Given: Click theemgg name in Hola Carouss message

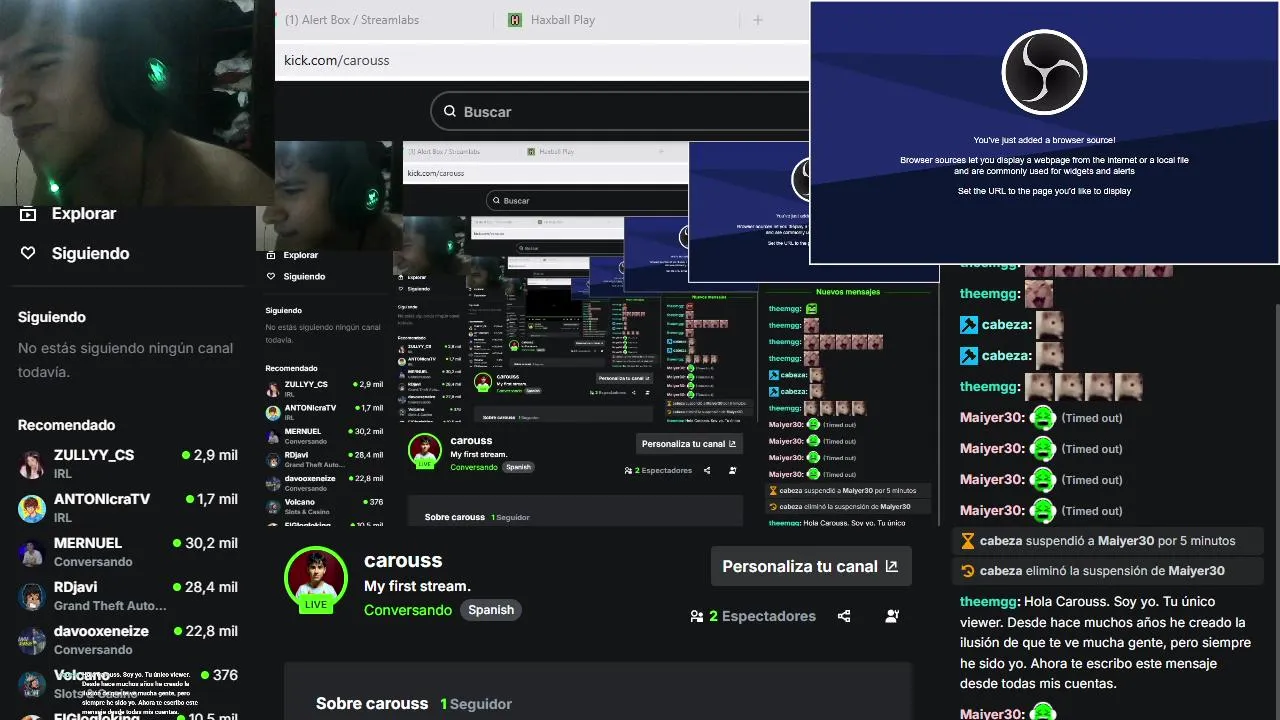Looking at the screenshot, I should 990,602.
